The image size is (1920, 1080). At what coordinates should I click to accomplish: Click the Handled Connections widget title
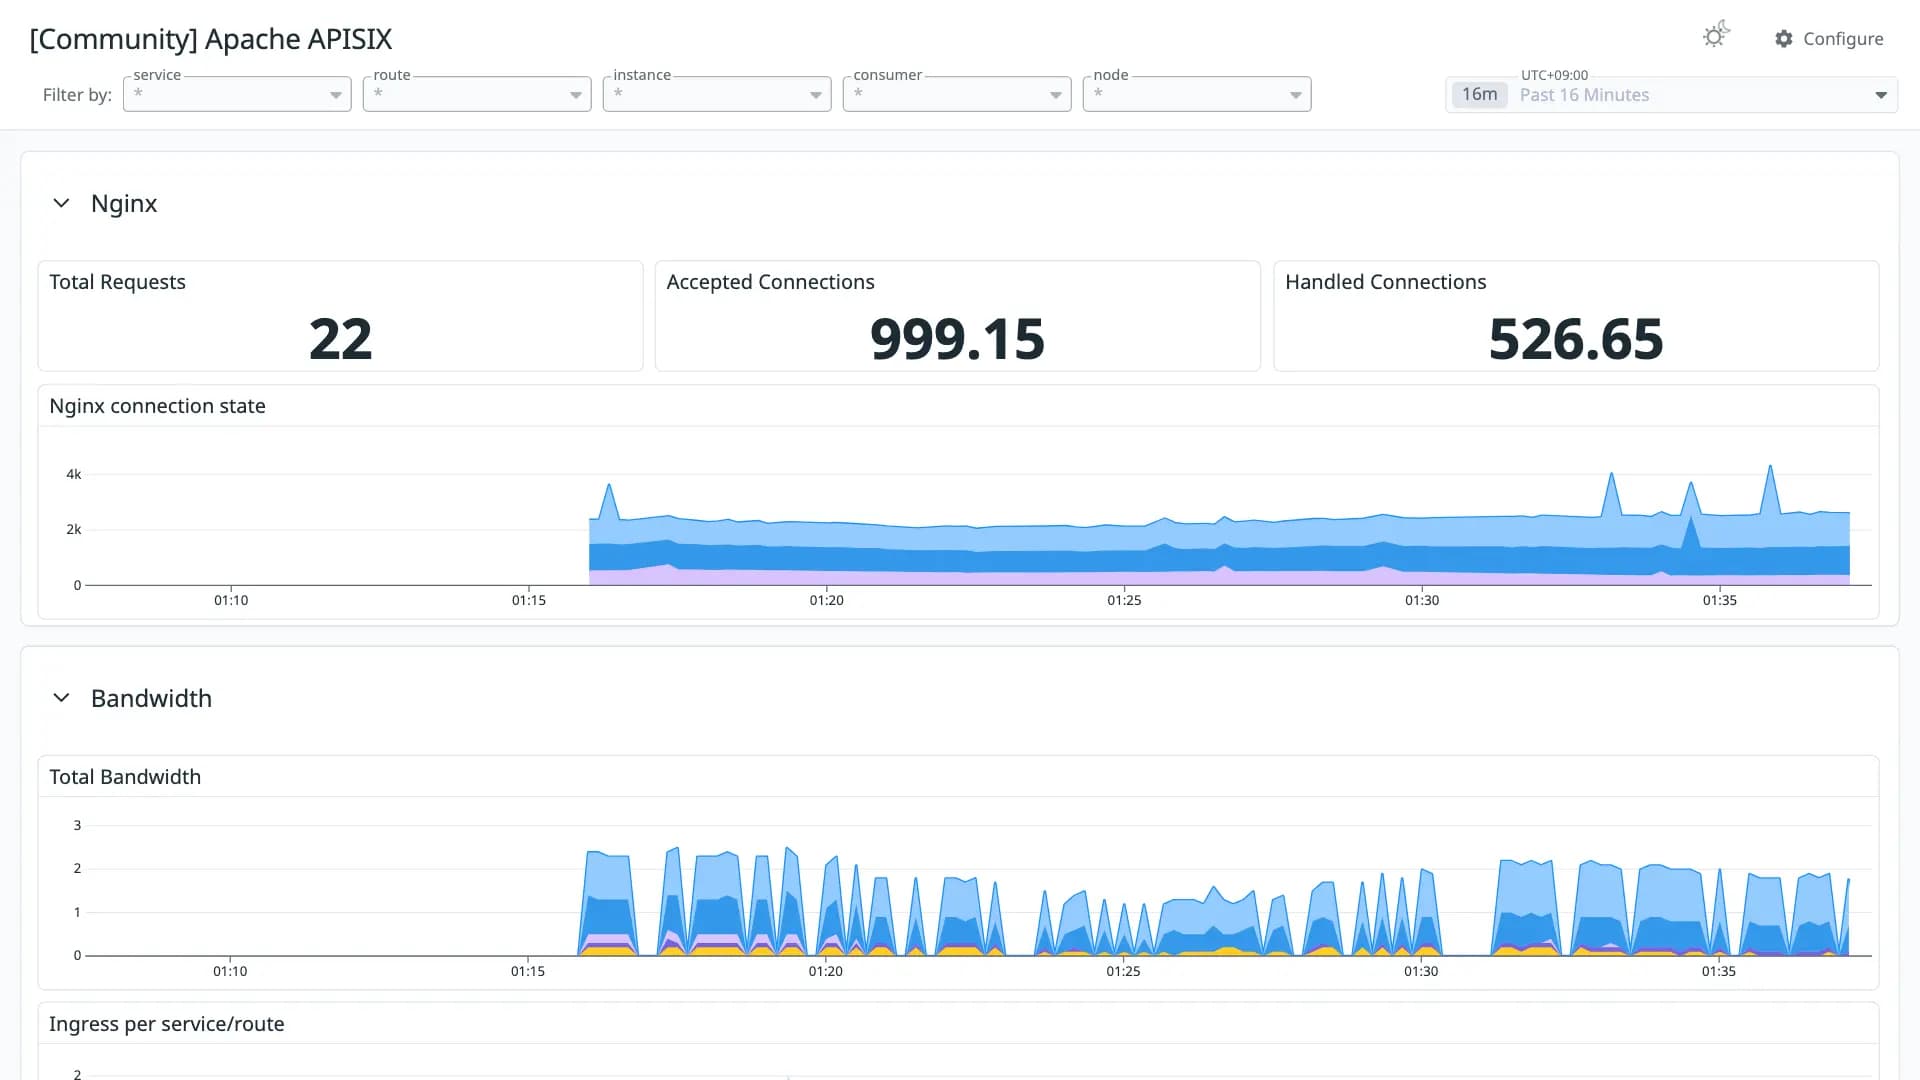[x=1385, y=282]
